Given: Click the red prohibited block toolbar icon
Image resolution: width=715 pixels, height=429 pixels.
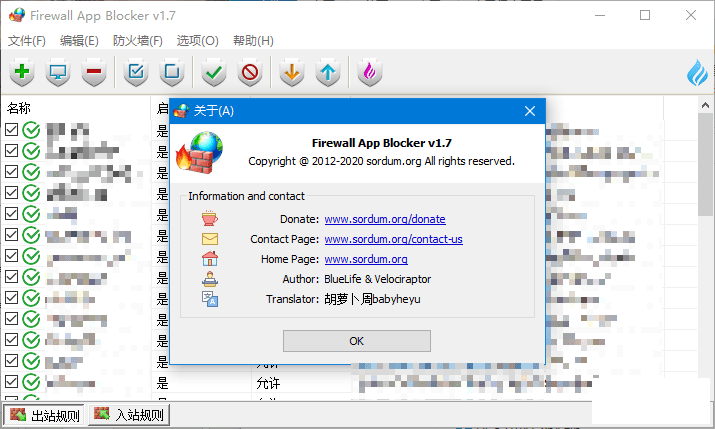Looking at the screenshot, I should pyautogui.click(x=250, y=72).
